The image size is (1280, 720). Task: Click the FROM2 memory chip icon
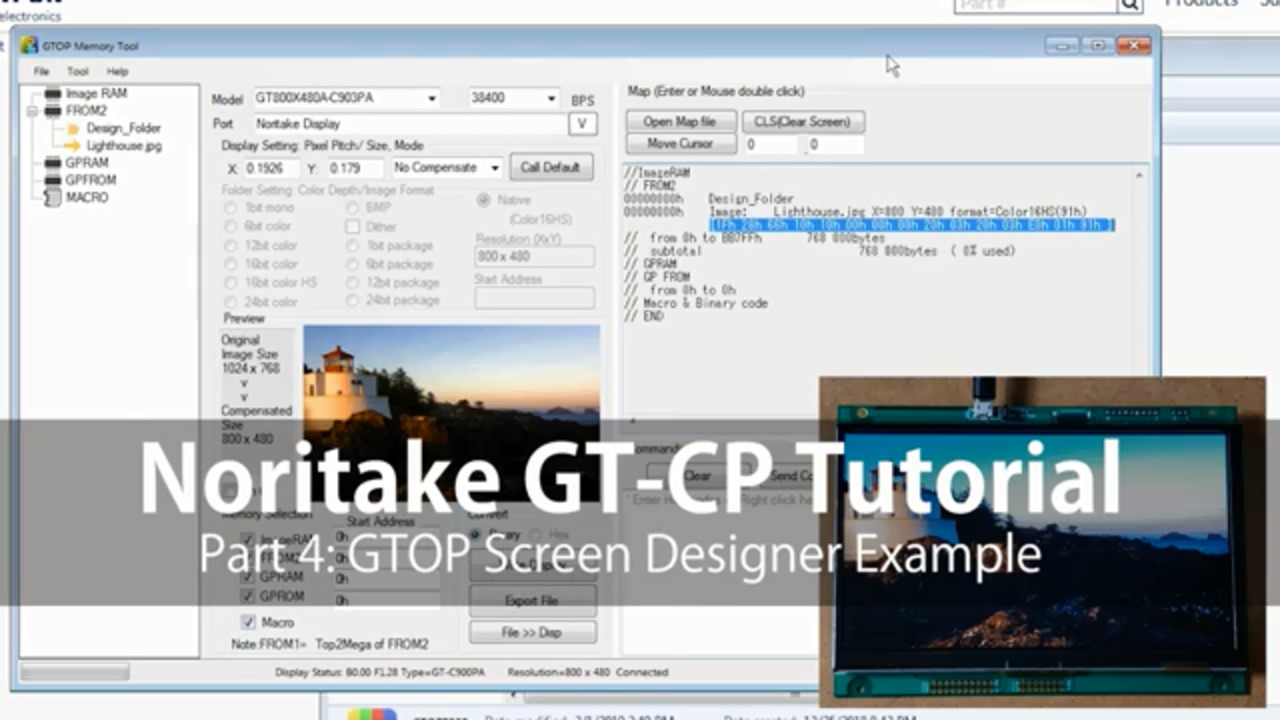53,111
